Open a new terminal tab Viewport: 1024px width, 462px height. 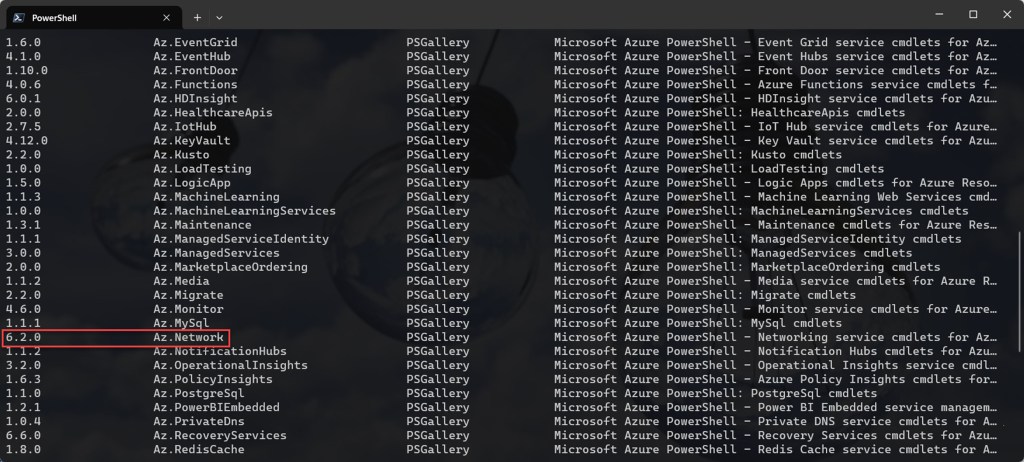tap(197, 16)
